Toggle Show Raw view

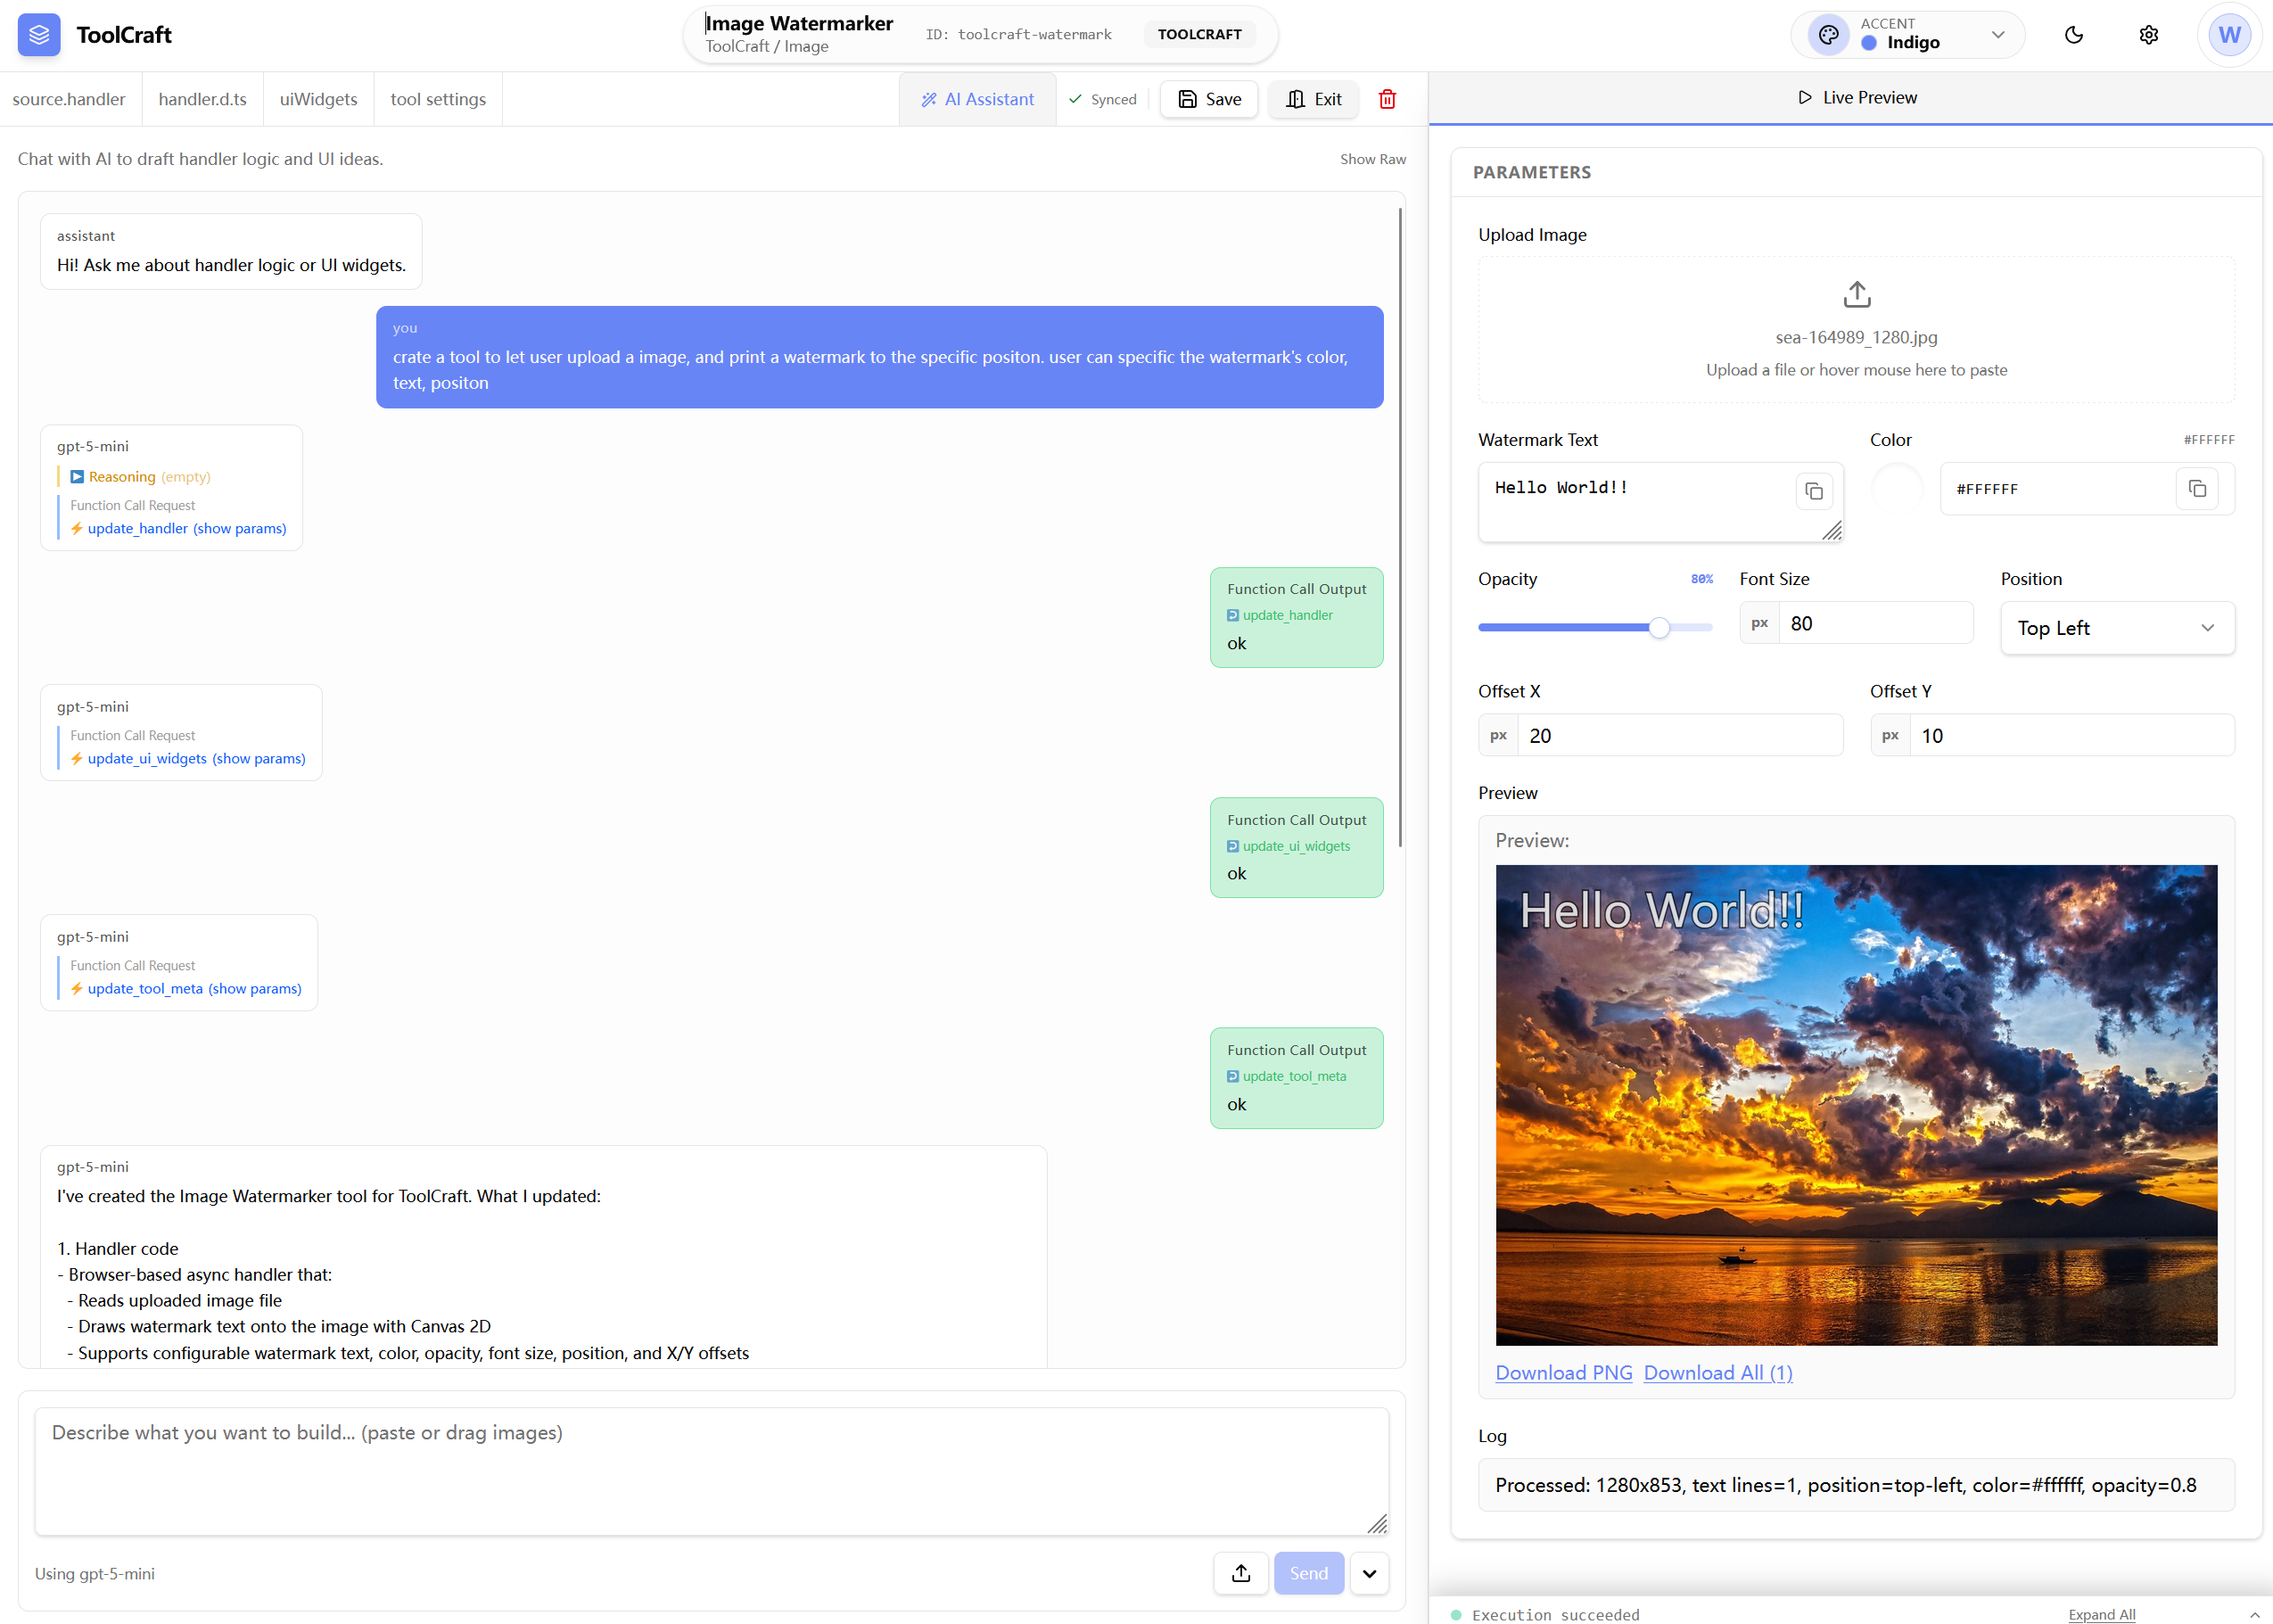(1372, 159)
